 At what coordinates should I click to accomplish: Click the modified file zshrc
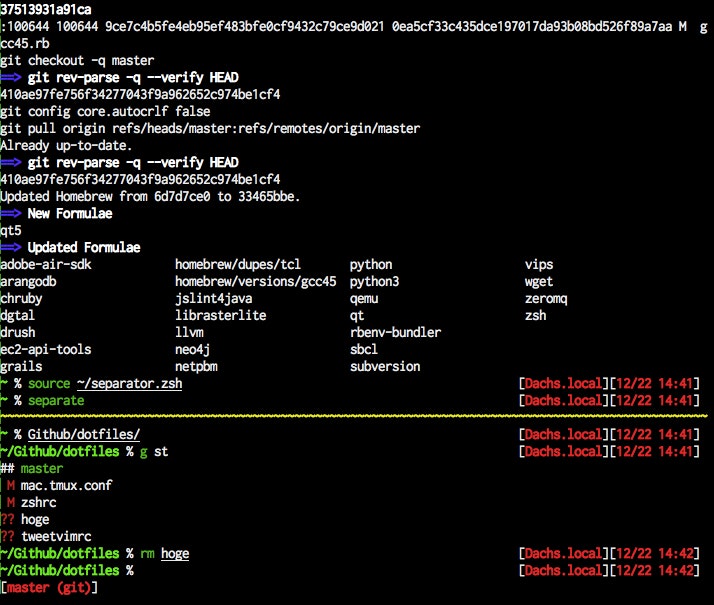point(39,503)
